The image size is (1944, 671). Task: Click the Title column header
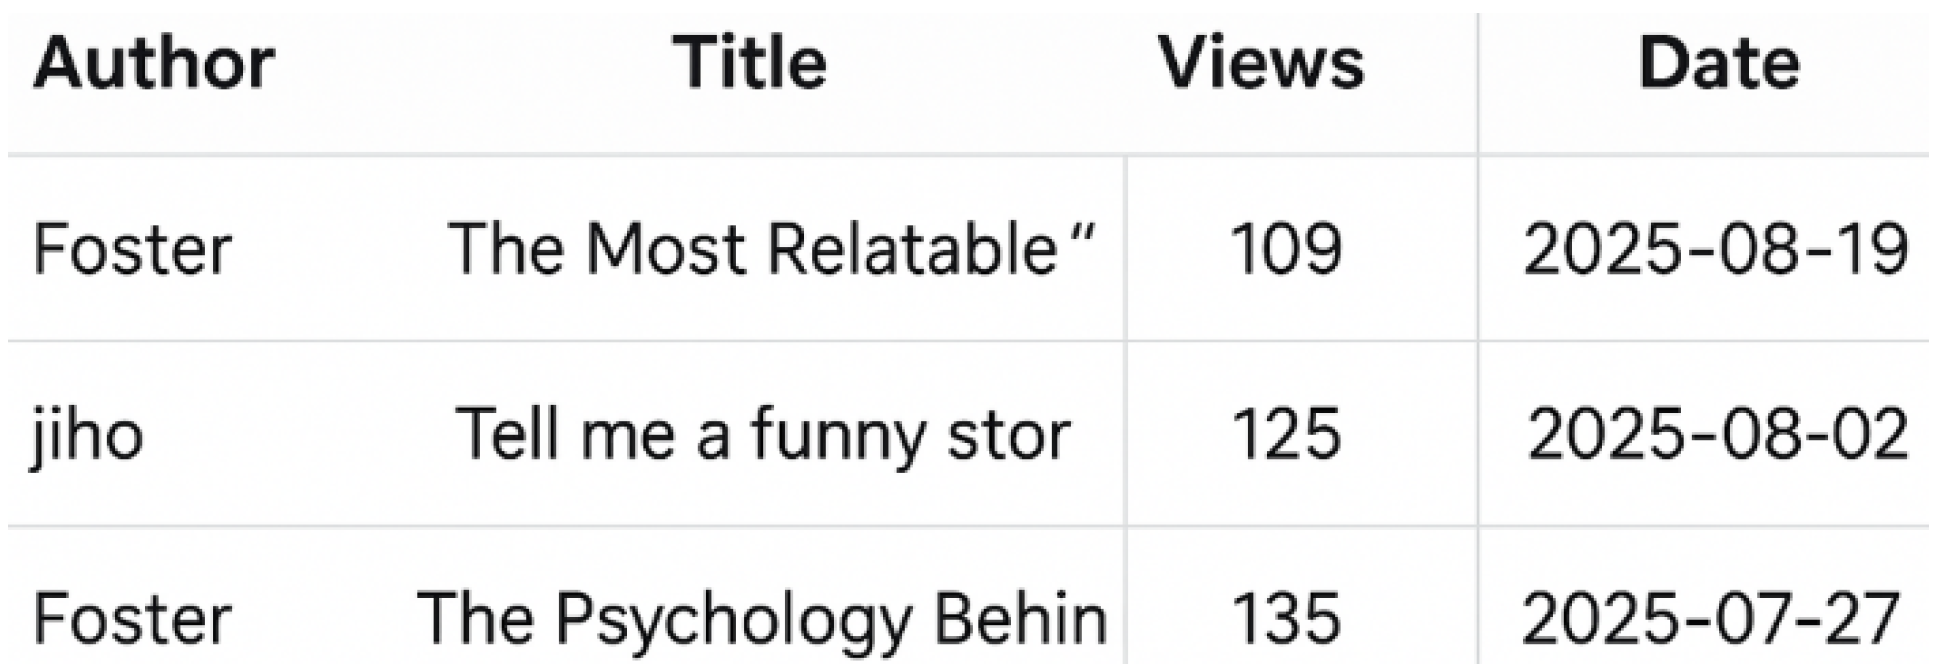click(750, 64)
